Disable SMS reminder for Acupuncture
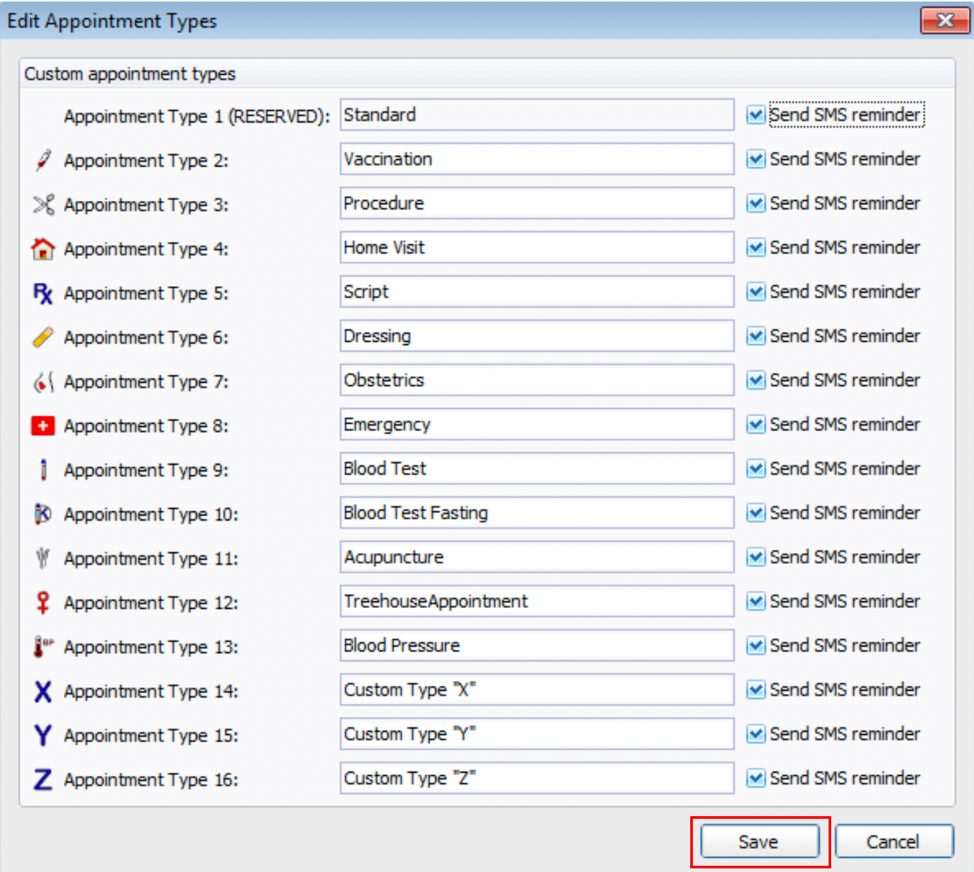The width and height of the screenshot is (974, 872). click(x=756, y=557)
